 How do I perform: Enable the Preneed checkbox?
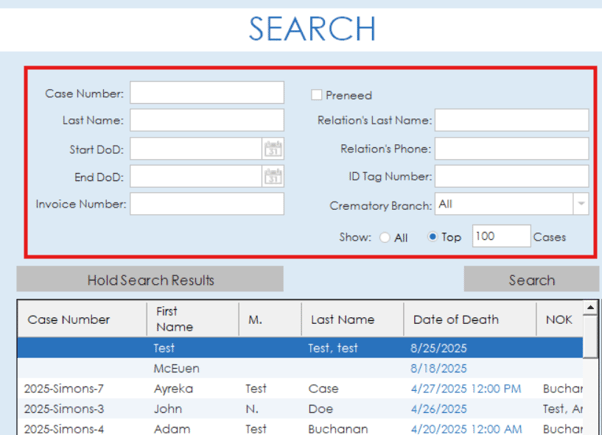(x=317, y=95)
